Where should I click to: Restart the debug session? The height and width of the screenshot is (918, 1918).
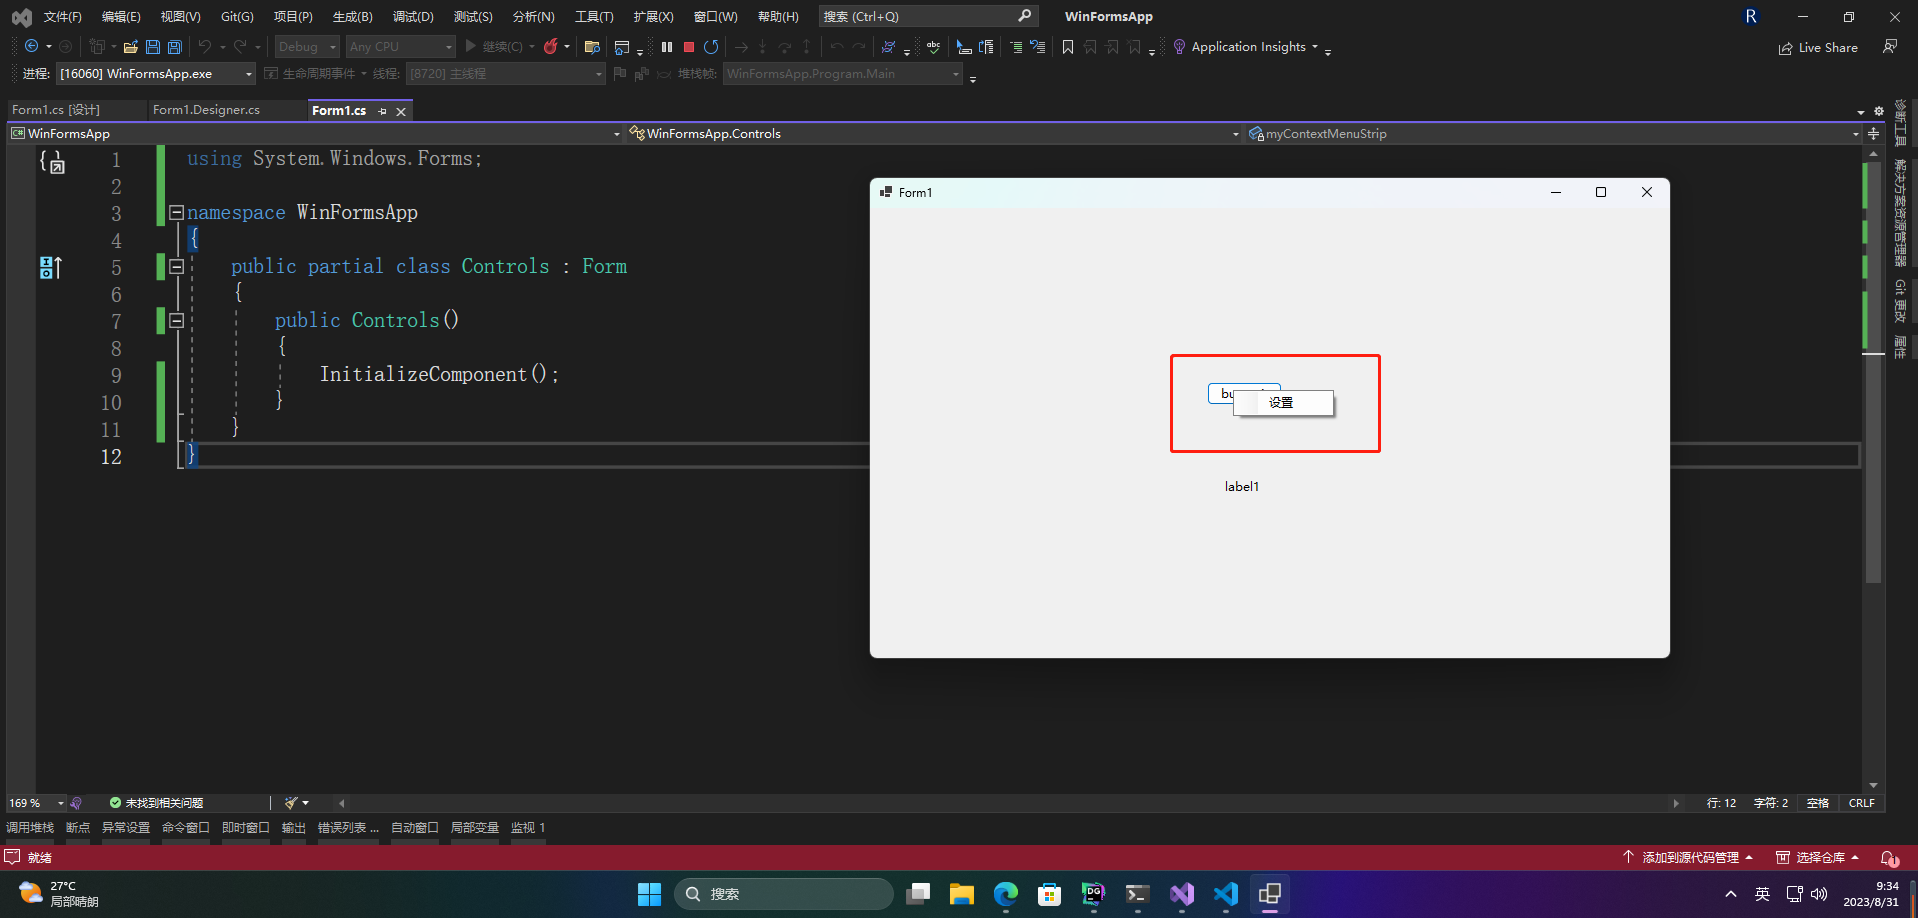tap(711, 46)
